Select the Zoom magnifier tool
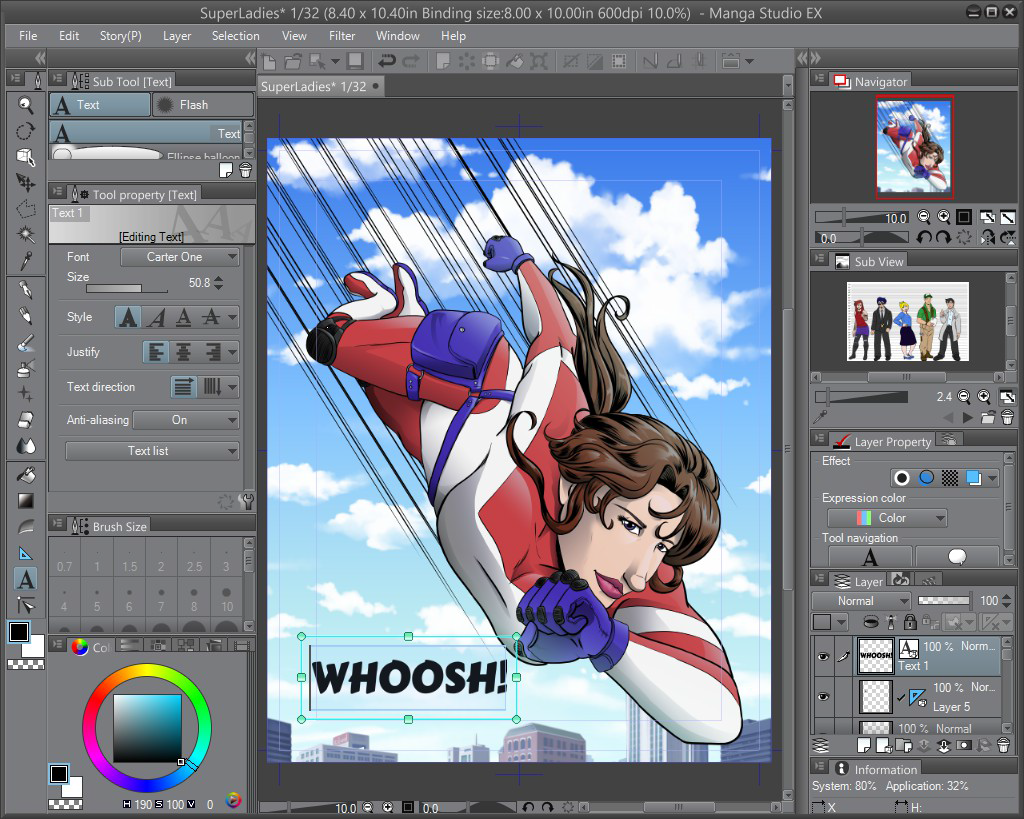Screen dimensions: 1024x819 click(x=26, y=104)
